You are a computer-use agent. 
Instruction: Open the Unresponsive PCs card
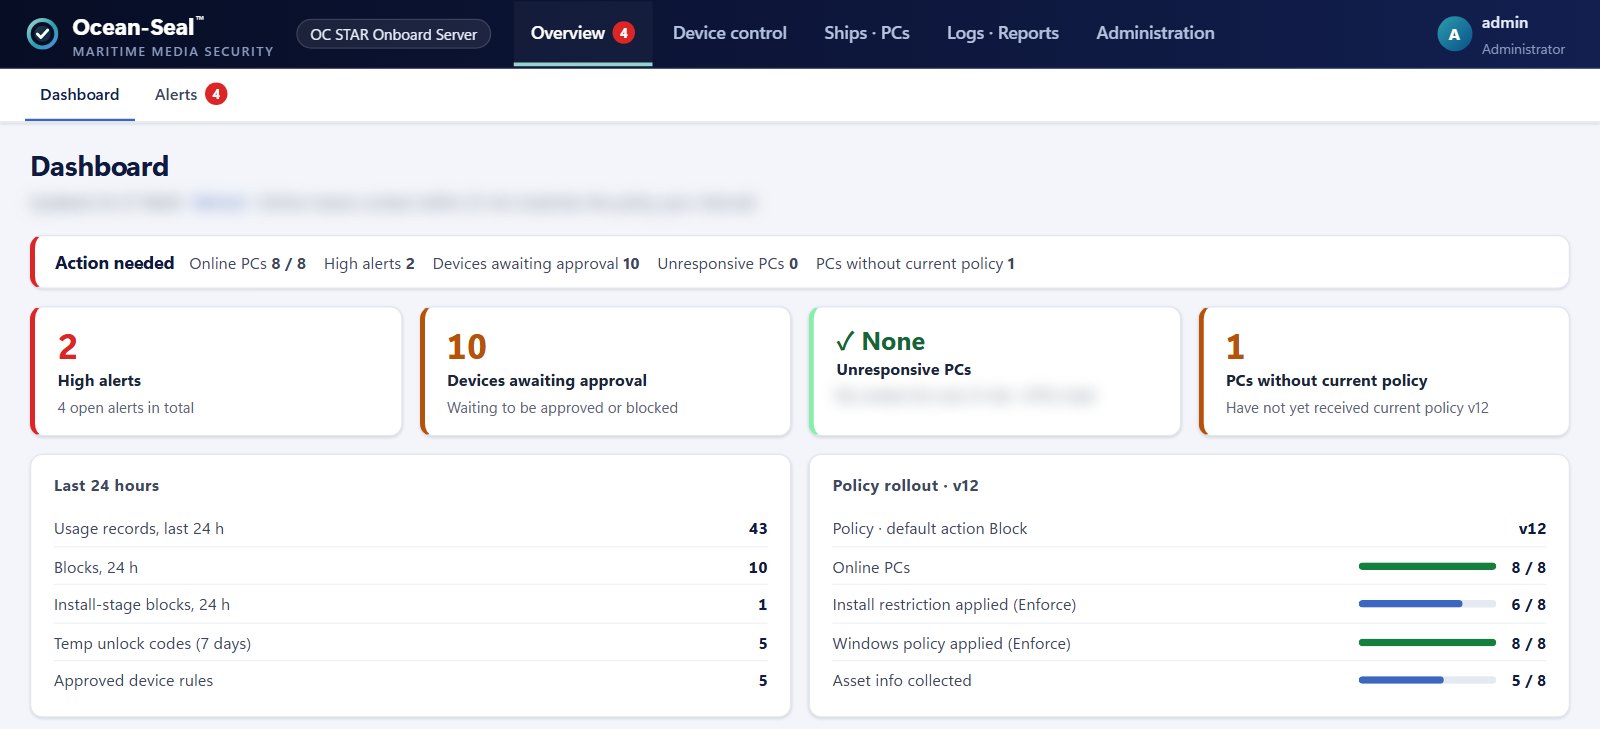995,371
